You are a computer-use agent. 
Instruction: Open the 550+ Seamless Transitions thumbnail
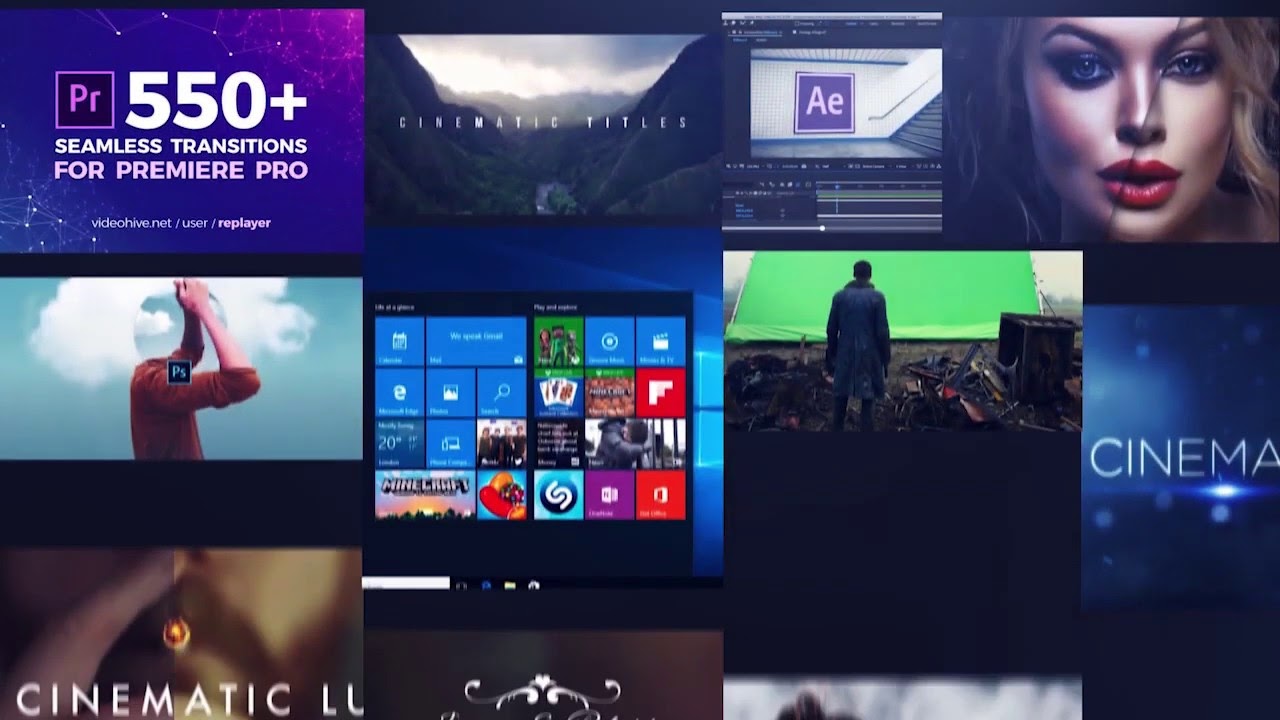coord(181,130)
